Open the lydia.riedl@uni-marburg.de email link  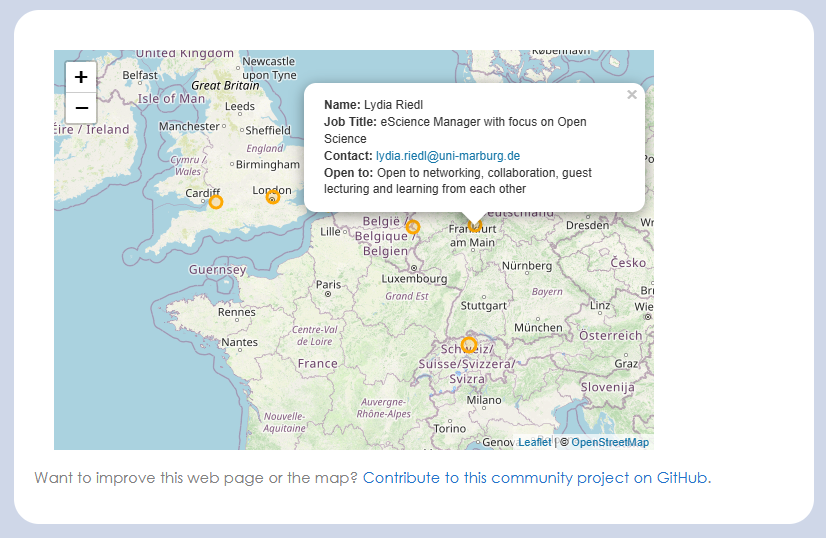pos(447,156)
